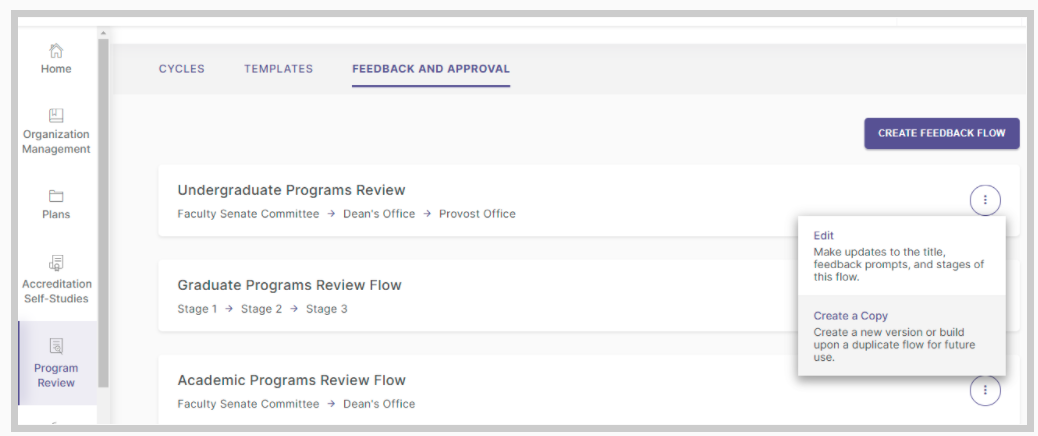Open the Undergraduate Programs Review three-dot menu
This screenshot has height=436, width=1038.
pyautogui.click(x=985, y=200)
